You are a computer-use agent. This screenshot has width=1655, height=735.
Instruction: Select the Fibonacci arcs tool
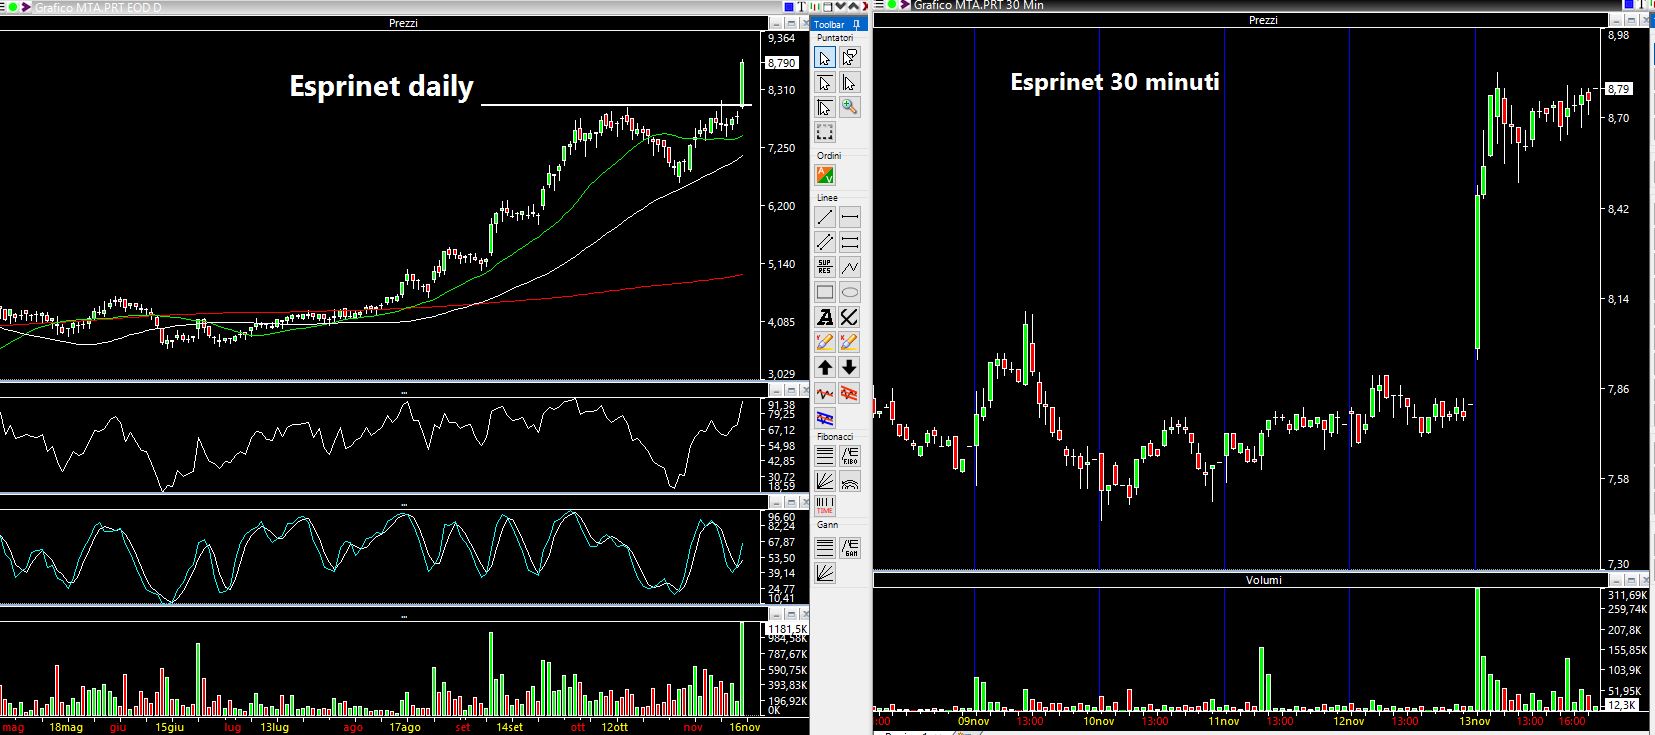[x=849, y=481]
